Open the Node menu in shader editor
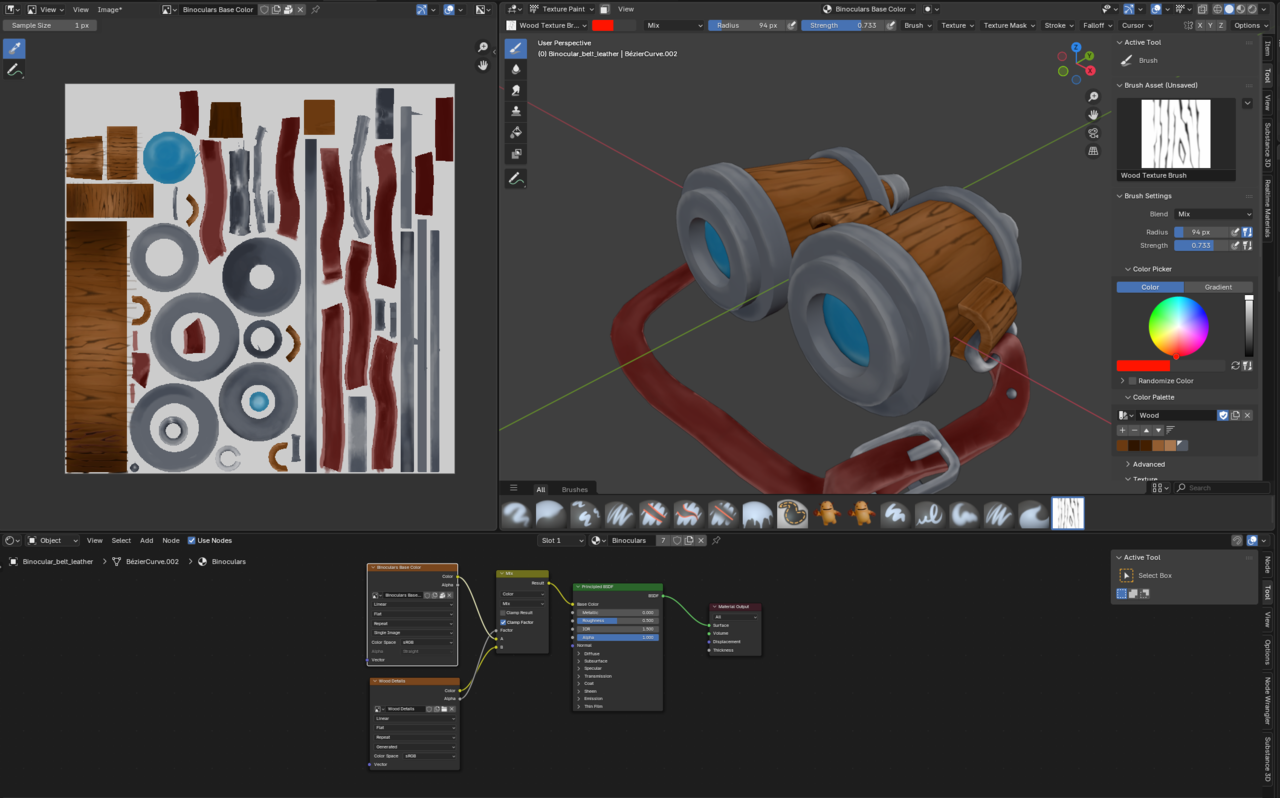The width and height of the screenshot is (1280, 798). [171, 541]
